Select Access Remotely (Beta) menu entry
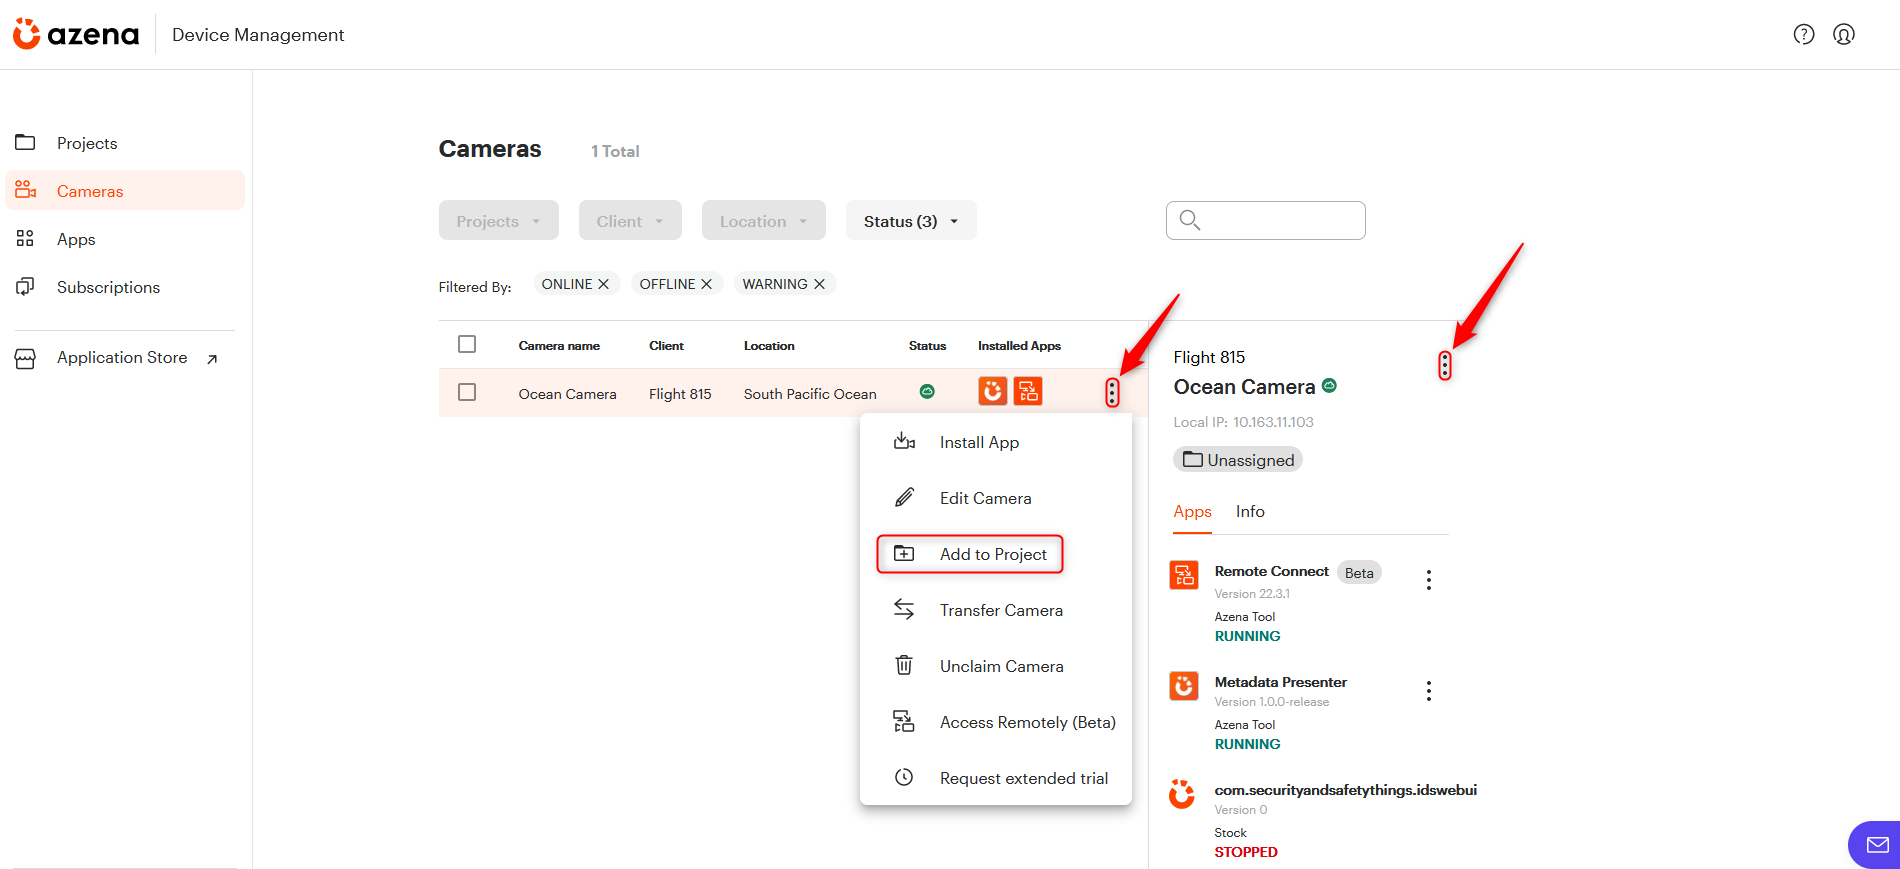Image resolution: width=1900 pixels, height=869 pixels. coord(996,722)
